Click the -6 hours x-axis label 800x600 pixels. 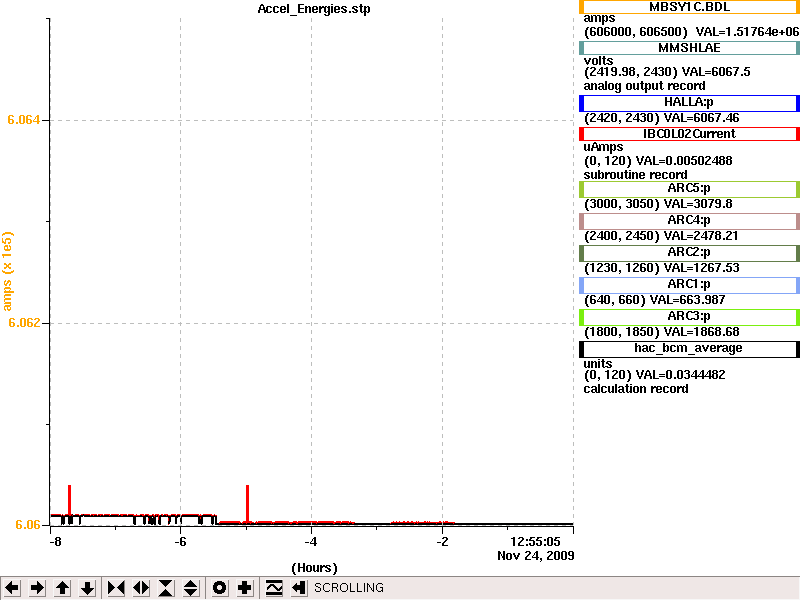click(x=180, y=542)
